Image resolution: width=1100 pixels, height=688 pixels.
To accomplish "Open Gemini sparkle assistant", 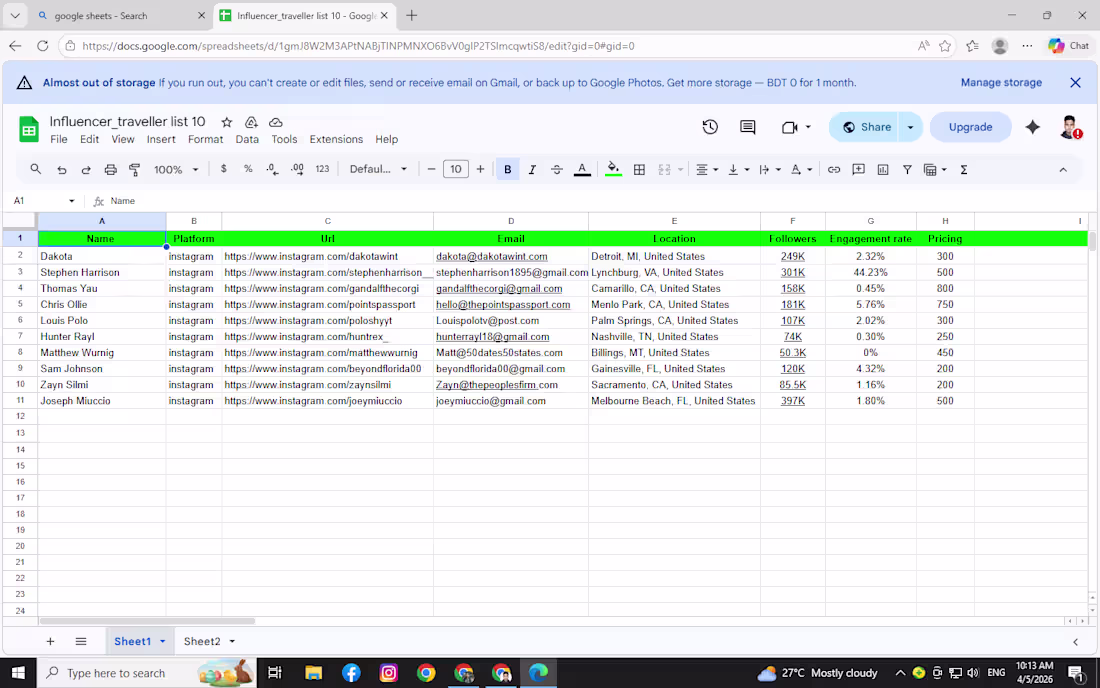I will pyautogui.click(x=1033, y=127).
